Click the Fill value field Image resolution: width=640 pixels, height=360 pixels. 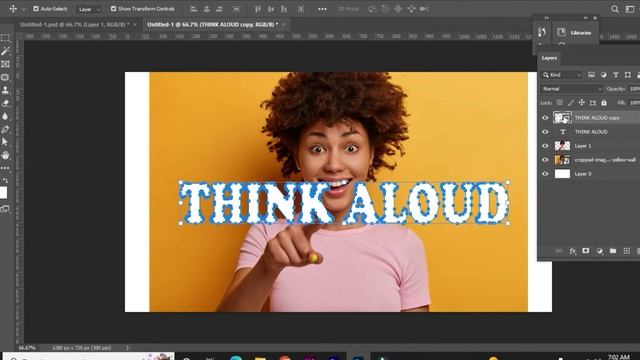pos(634,102)
